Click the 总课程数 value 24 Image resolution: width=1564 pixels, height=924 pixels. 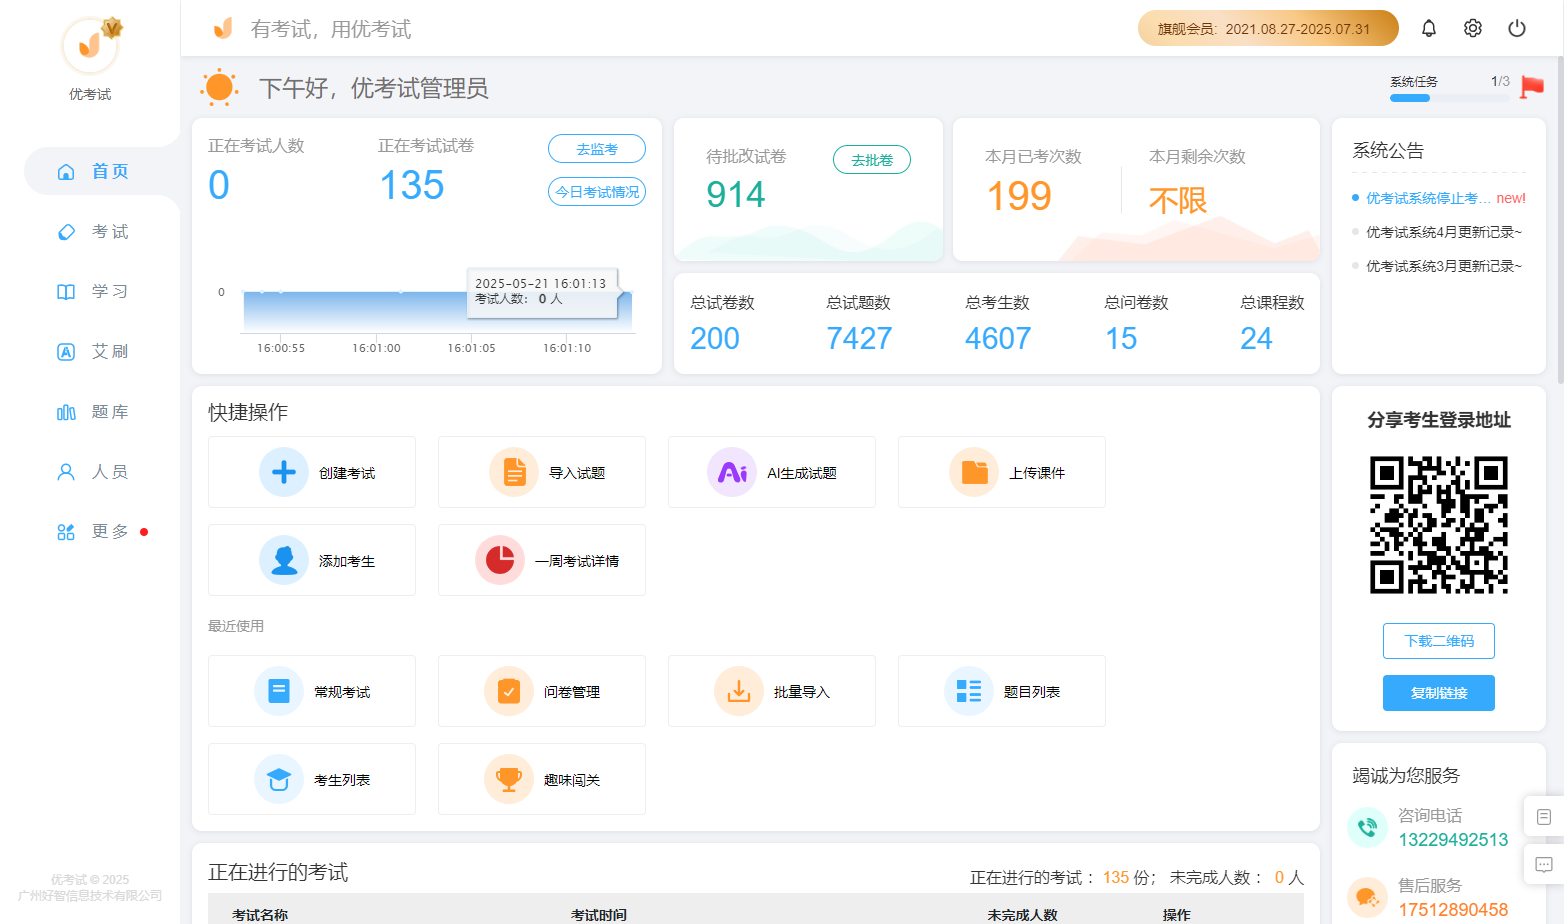[x=1256, y=339]
